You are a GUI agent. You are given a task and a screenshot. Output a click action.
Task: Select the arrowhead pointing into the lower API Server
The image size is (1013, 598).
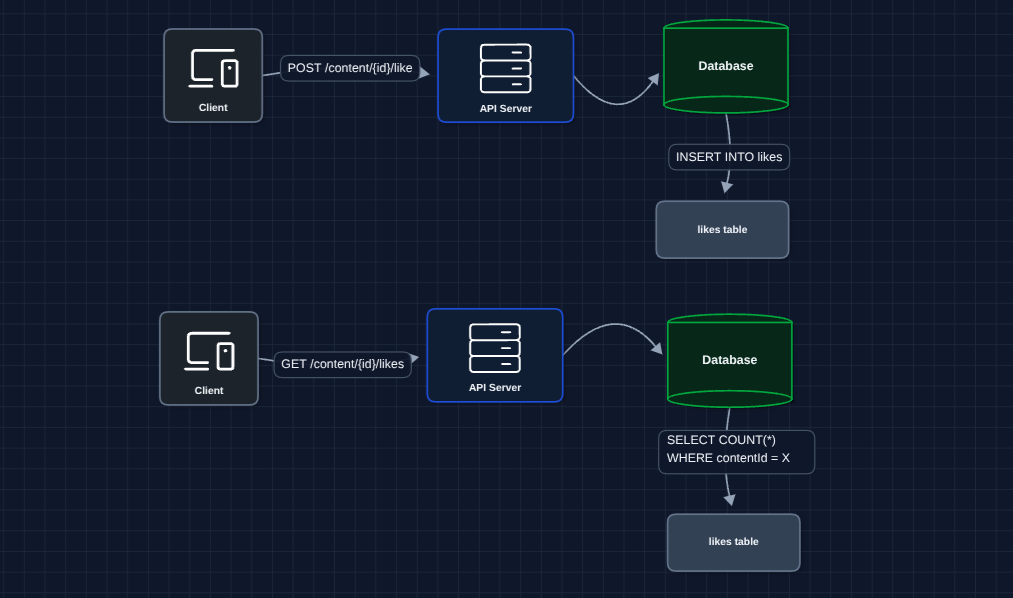pos(414,357)
